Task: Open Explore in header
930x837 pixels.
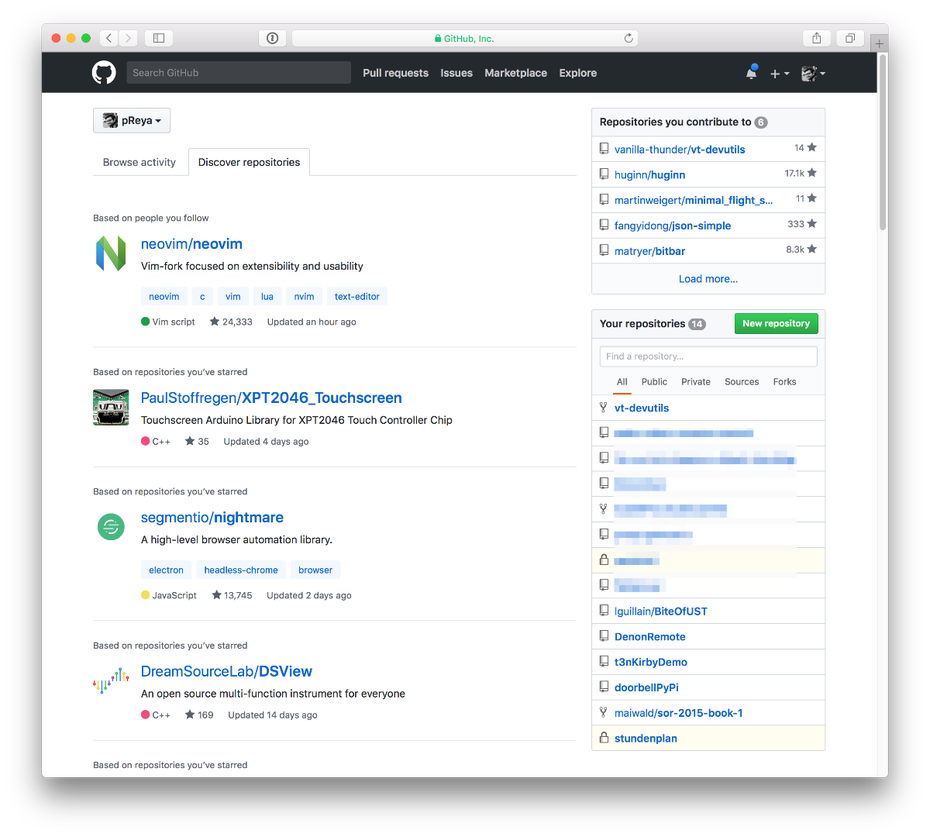Action: [x=578, y=73]
